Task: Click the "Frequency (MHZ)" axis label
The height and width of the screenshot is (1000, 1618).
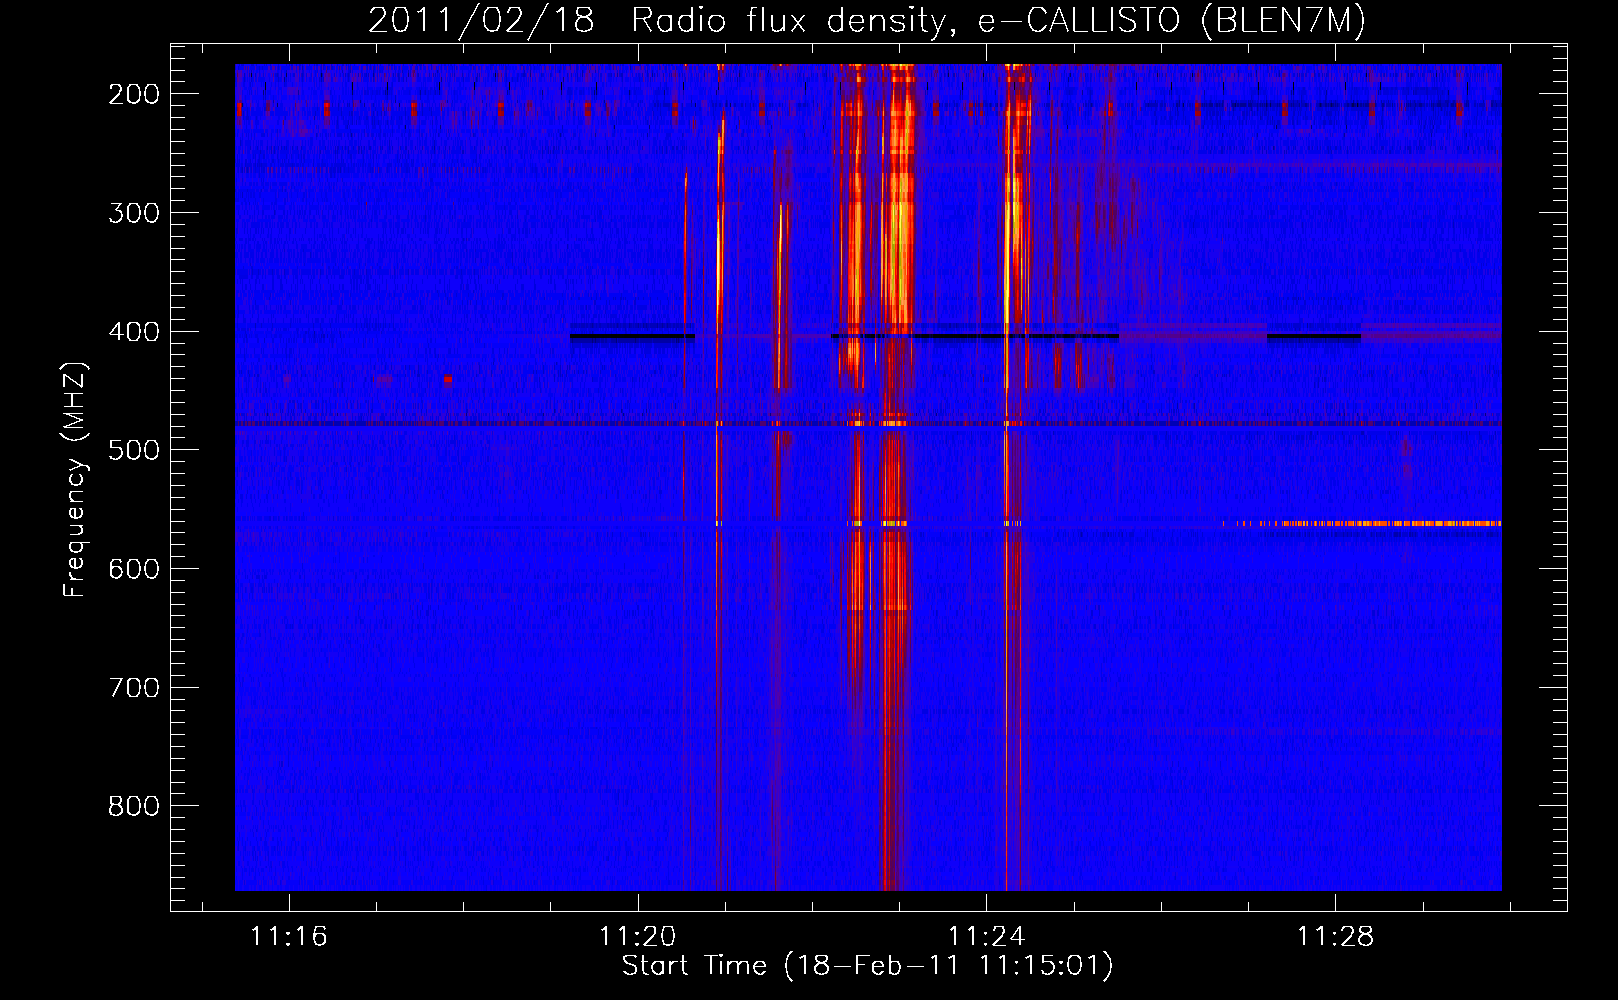Action: [x=75, y=479]
